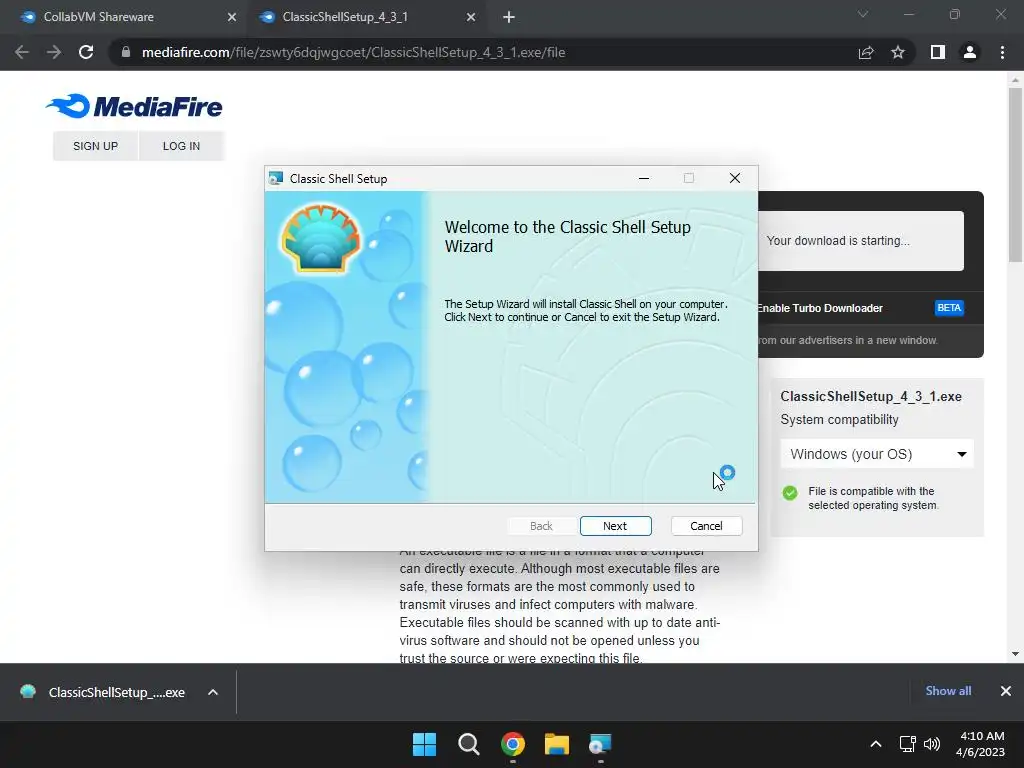Screen dimensions: 1024x768
Task: Open the Chrome three-dot menu
Action: [x=1002, y=52]
